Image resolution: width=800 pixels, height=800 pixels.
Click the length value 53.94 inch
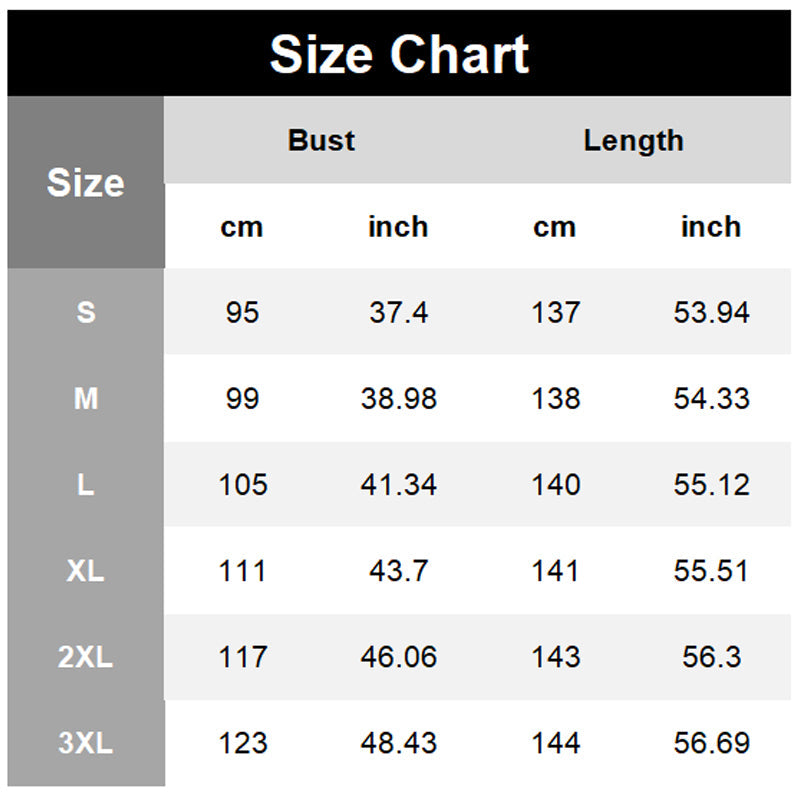[x=711, y=312]
